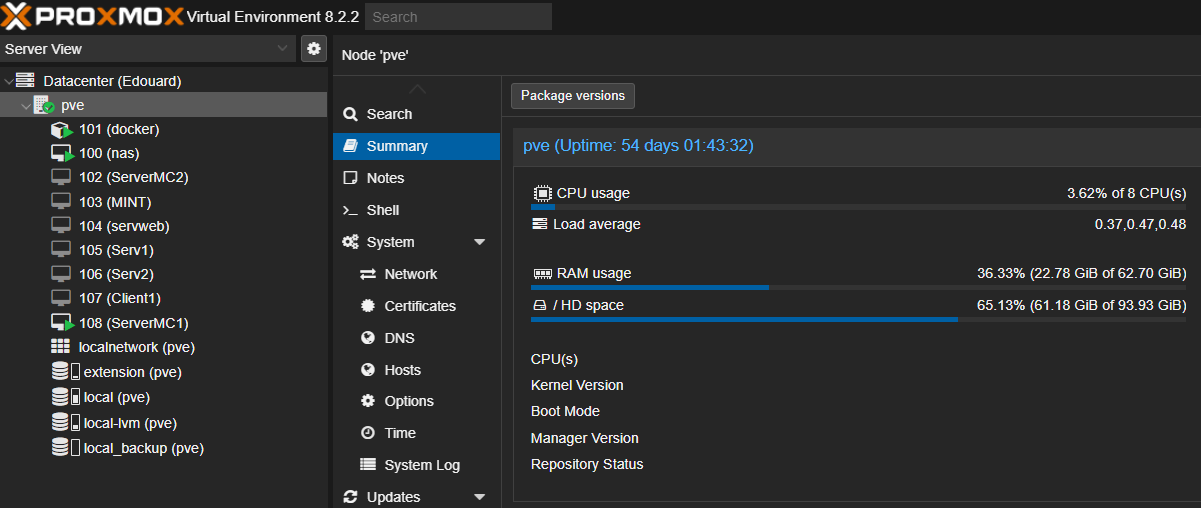
Task: Click the System Log list icon
Action: [367, 465]
